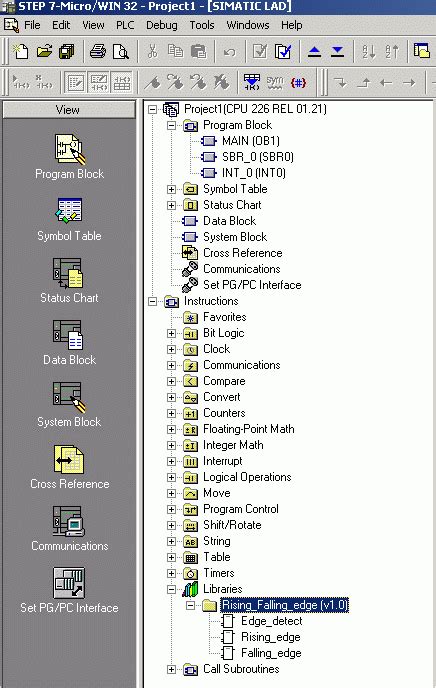Click the Sort Ascending toolbar icon
The height and width of the screenshot is (688, 436).
pyautogui.click(x=368, y=52)
